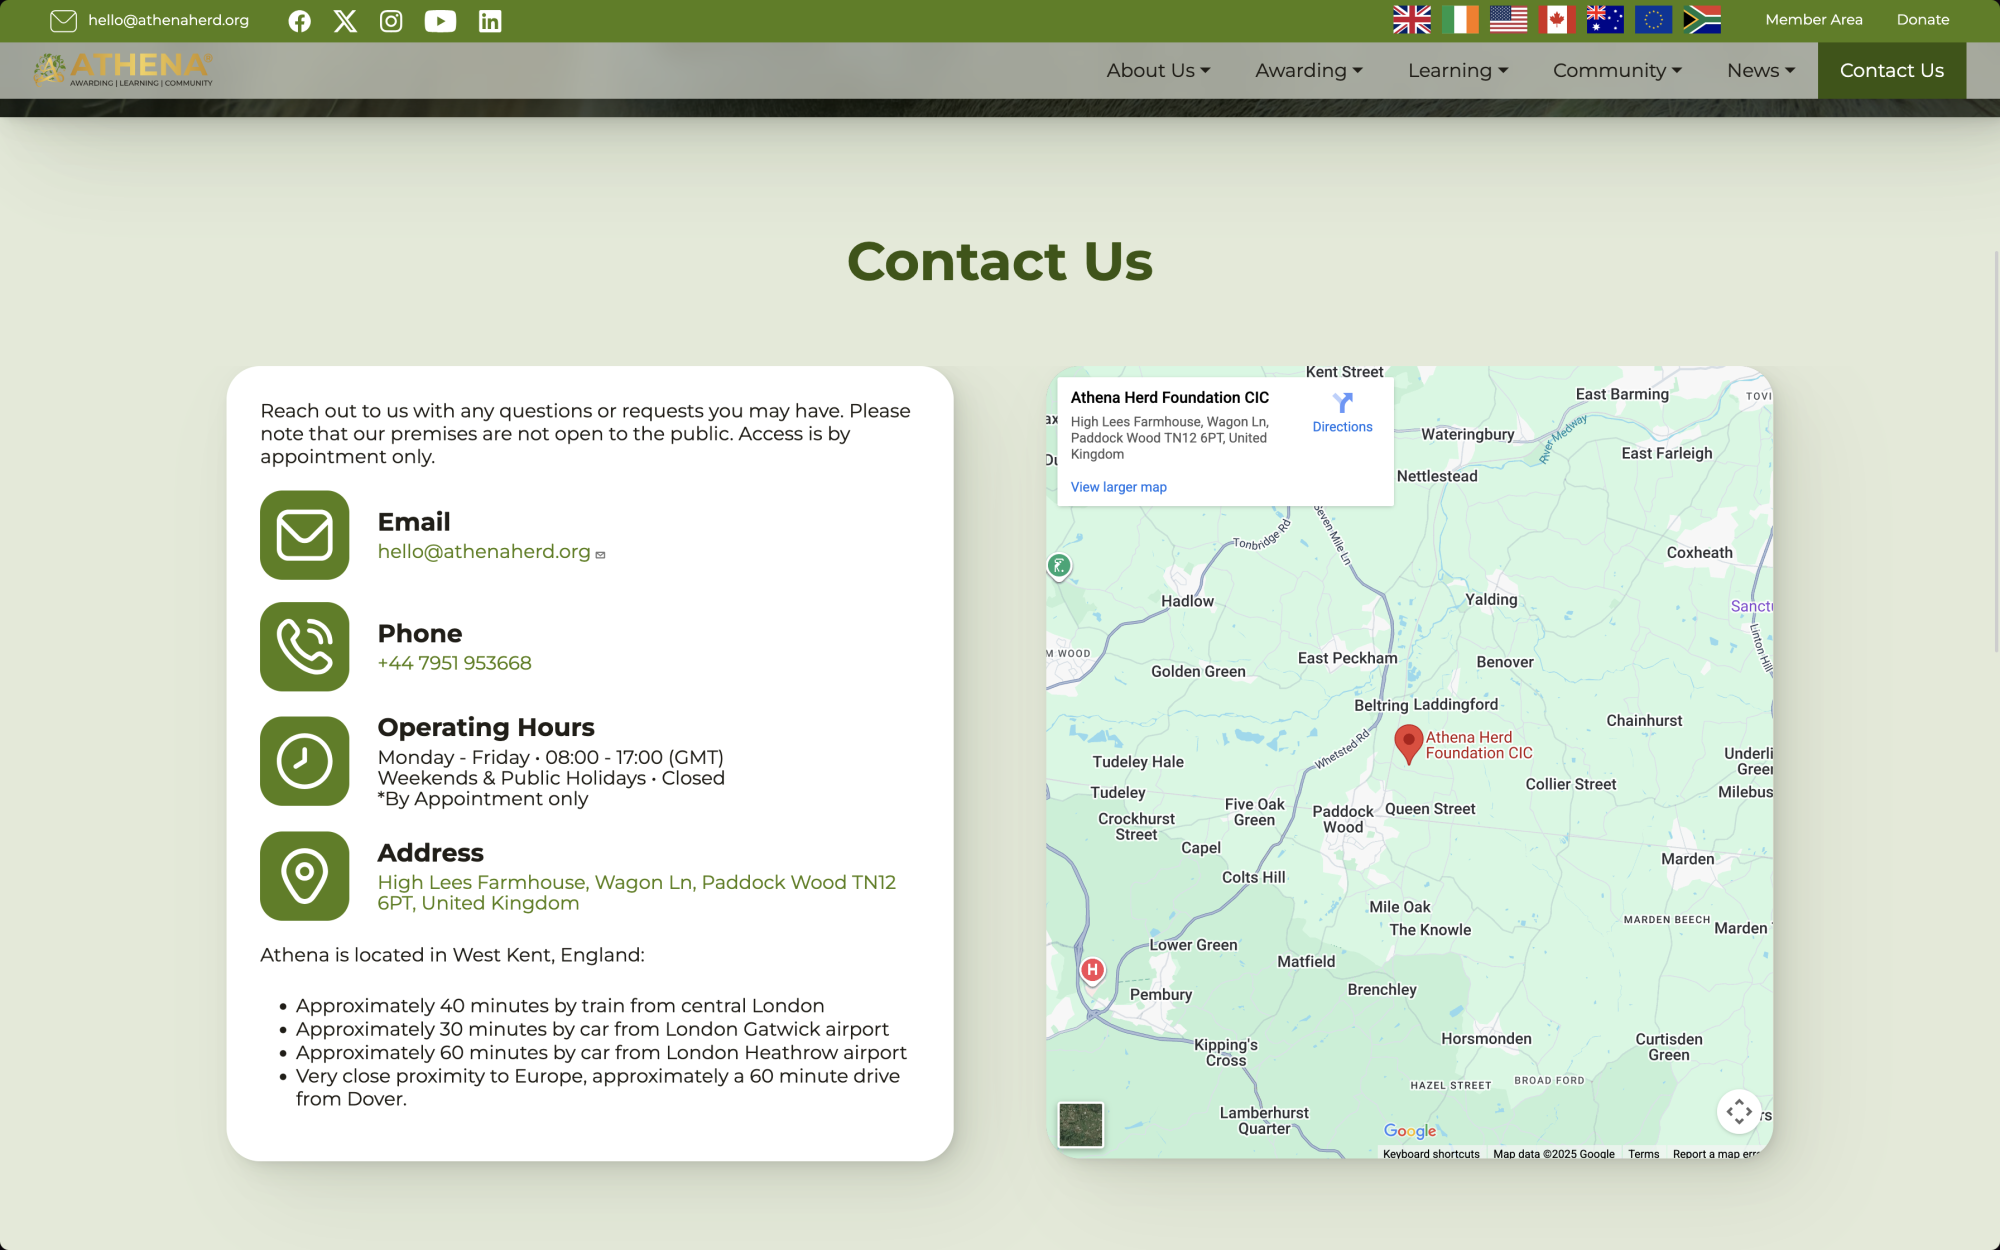This screenshot has width=2000, height=1250.
Task: Click the envelope icon in the top bar
Action: pyautogui.click(x=63, y=20)
